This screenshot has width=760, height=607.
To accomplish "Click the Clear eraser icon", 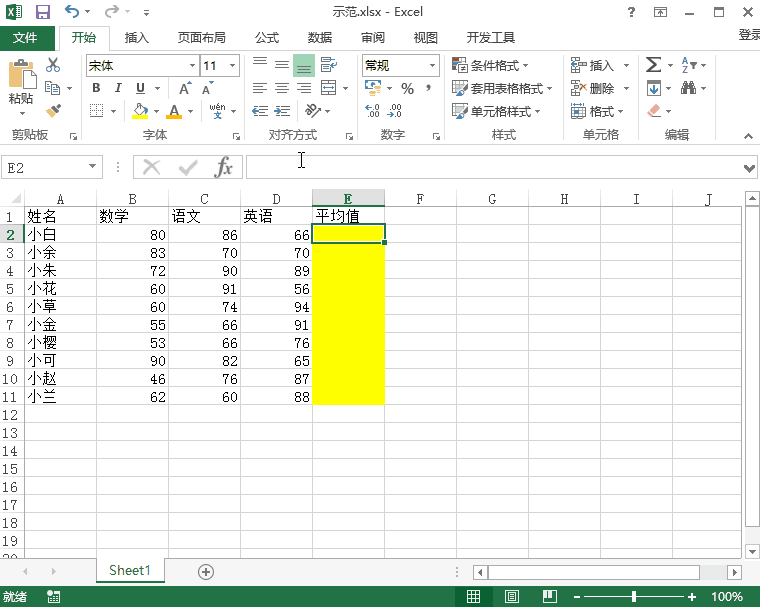I will click(654, 111).
